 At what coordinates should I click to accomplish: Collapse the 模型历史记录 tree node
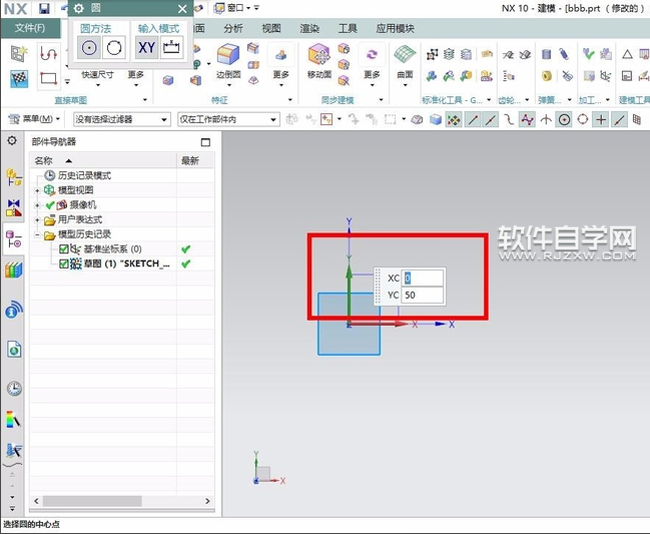[37, 234]
